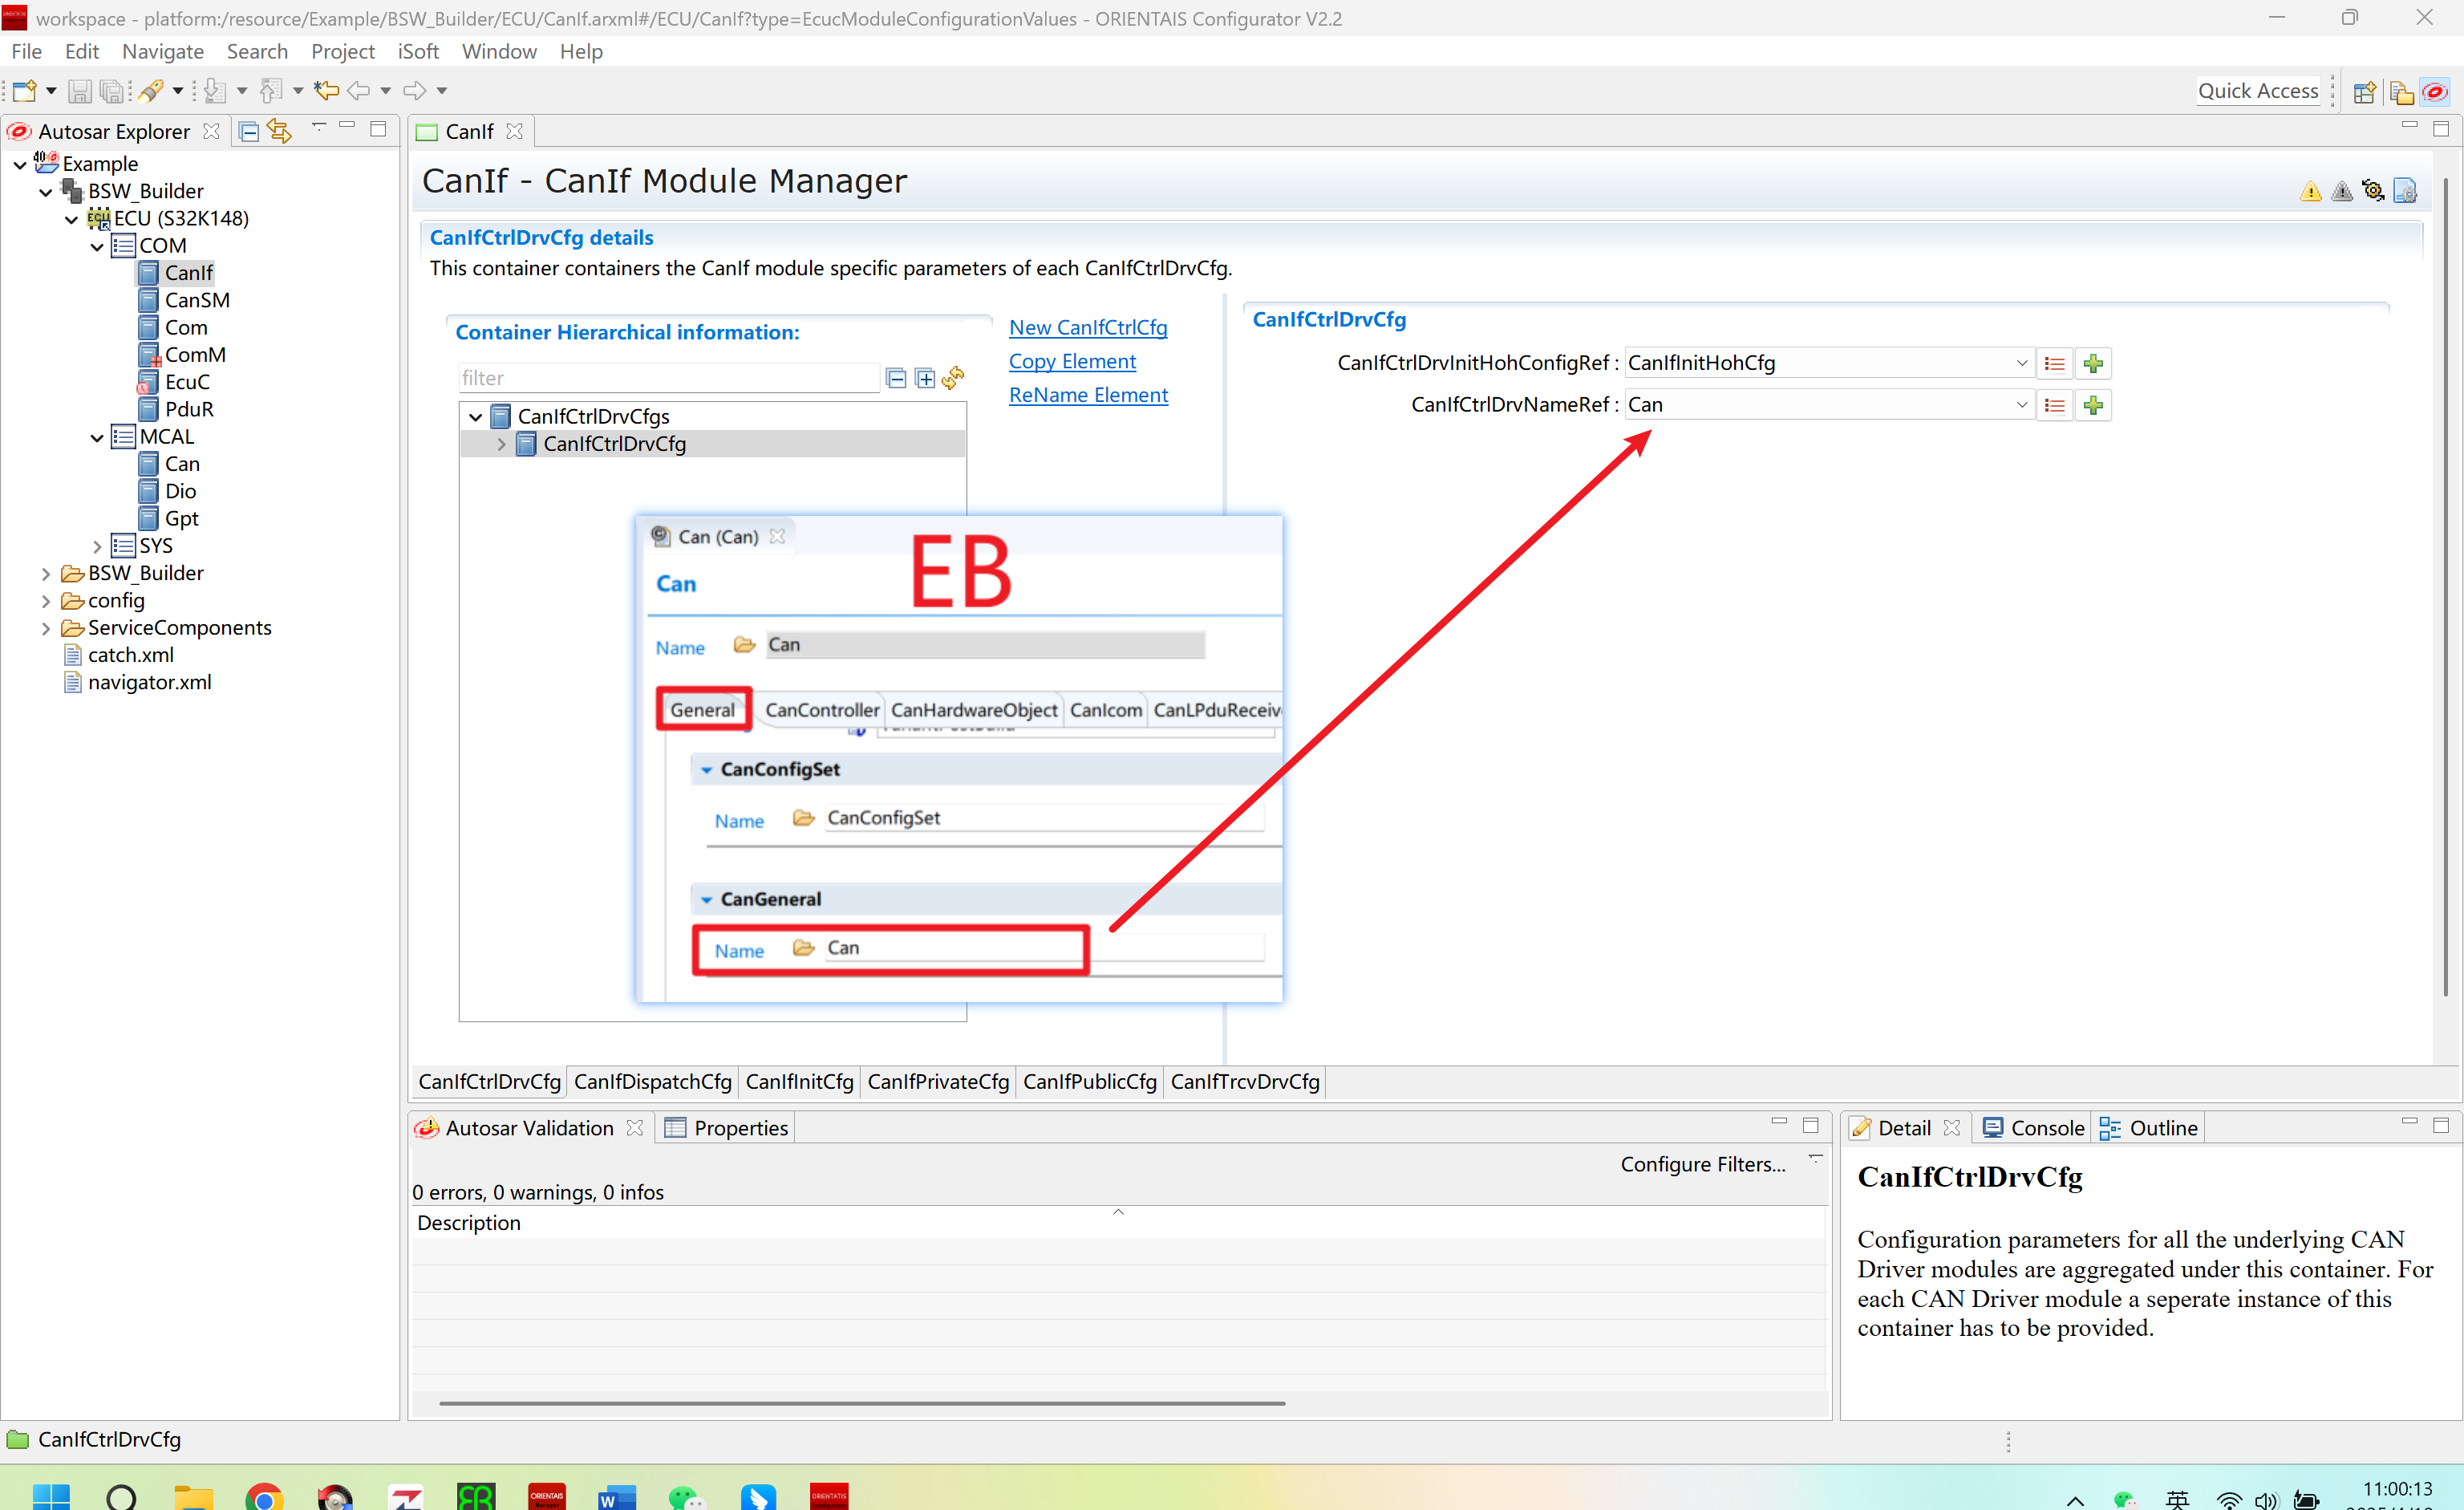The height and width of the screenshot is (1510, 2464).
Task: Click the Save icon in toolbar
Action: click(x=79, y=91)
